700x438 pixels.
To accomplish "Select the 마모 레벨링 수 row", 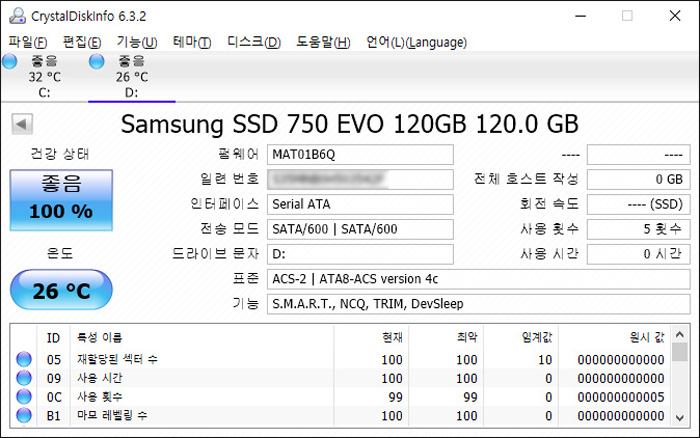I will tap(341, 416).
